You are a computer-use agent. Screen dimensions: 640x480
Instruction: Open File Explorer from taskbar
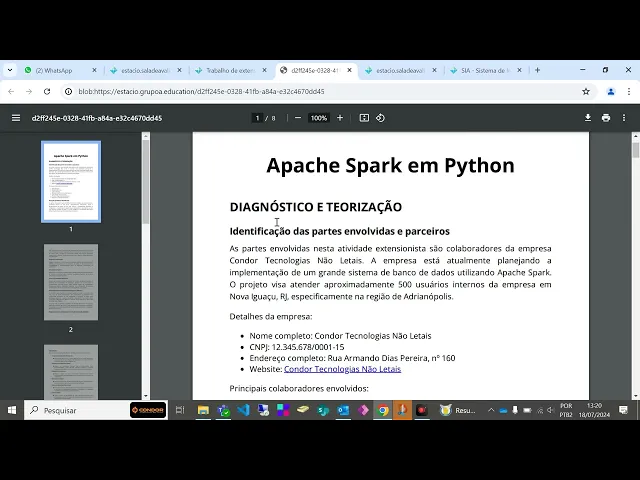[203, 410]
